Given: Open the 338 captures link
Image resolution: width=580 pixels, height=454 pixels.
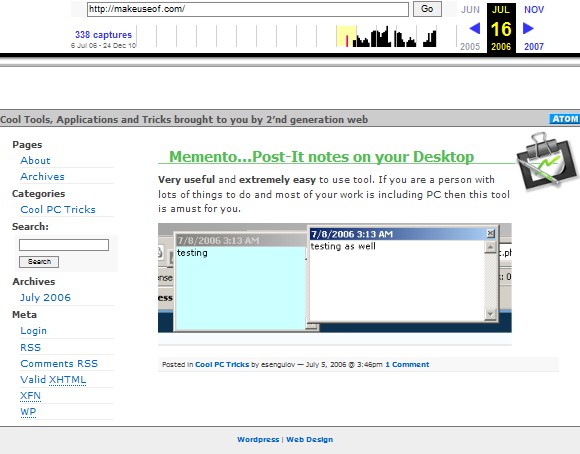Looking at the screenshot, I should click(103, 35).
